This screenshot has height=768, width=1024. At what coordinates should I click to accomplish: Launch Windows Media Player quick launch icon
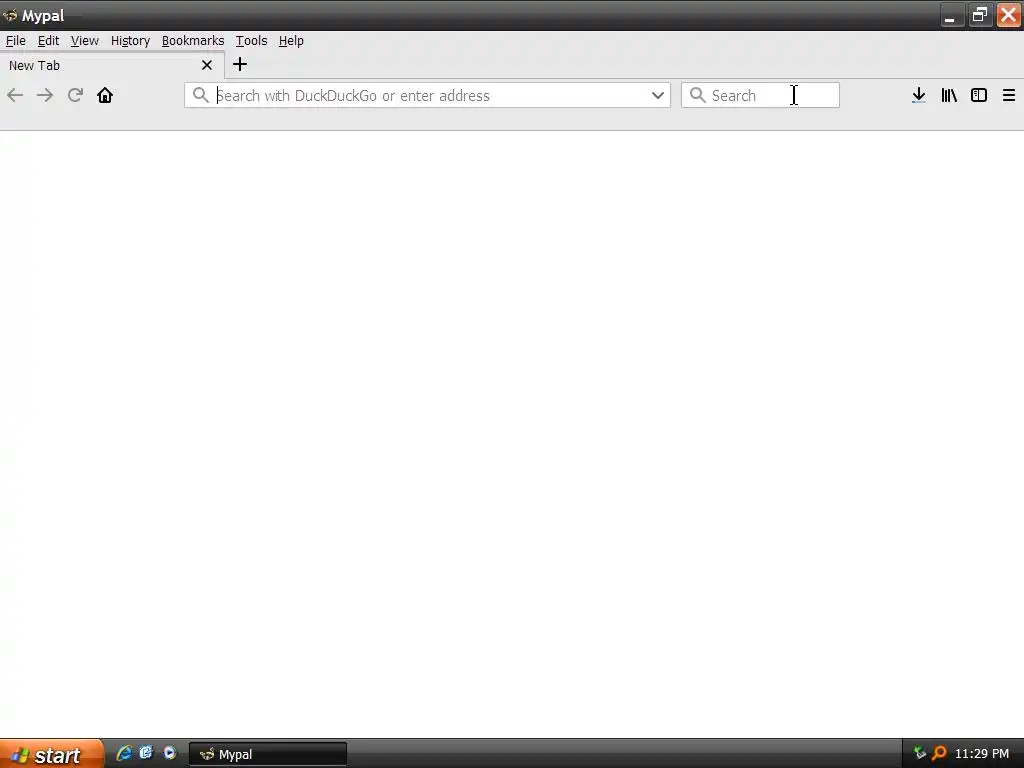[x=170, y=753]
